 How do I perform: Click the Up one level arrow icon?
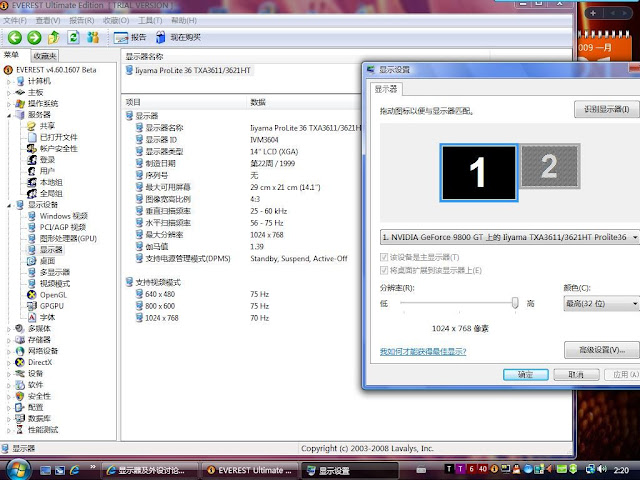point(54,38)
